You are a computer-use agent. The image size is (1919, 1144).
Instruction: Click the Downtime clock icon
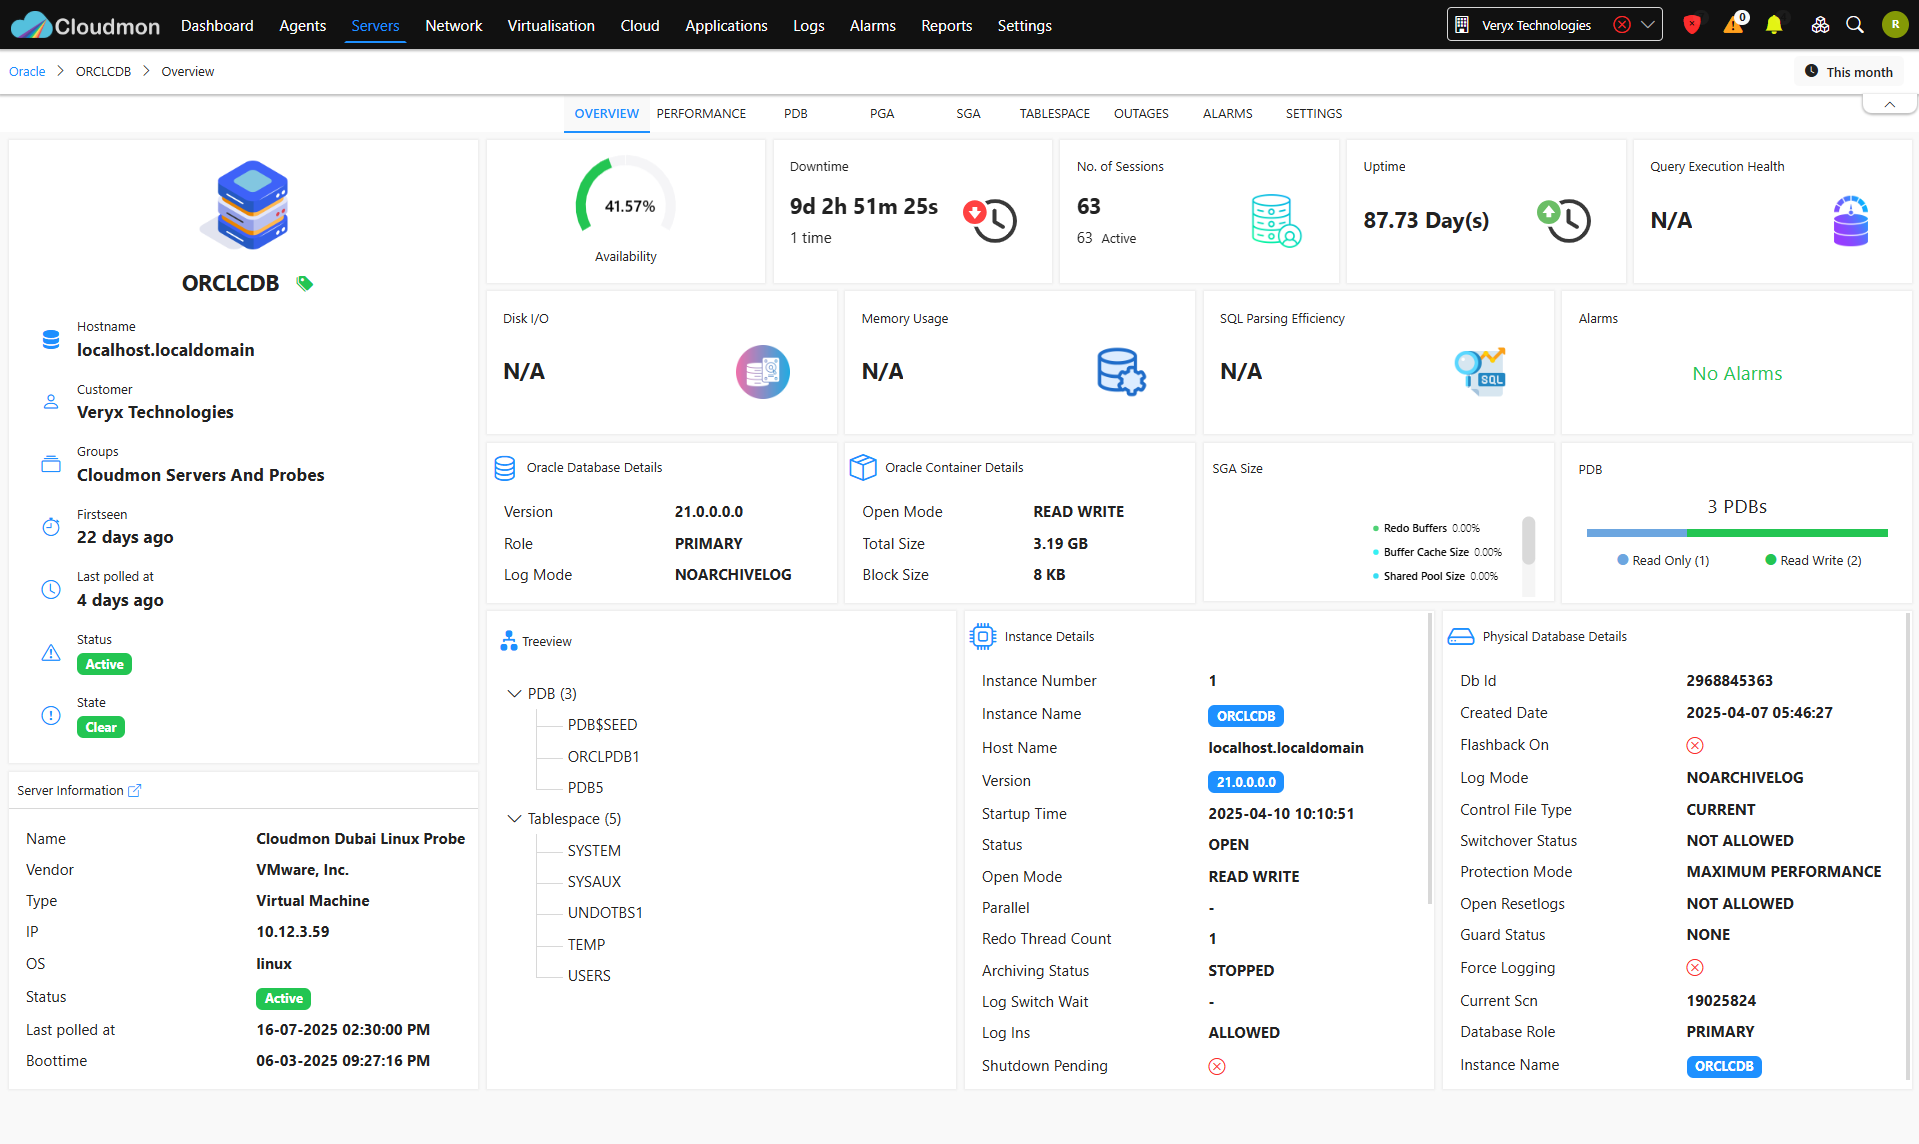[x=990, y=220]
